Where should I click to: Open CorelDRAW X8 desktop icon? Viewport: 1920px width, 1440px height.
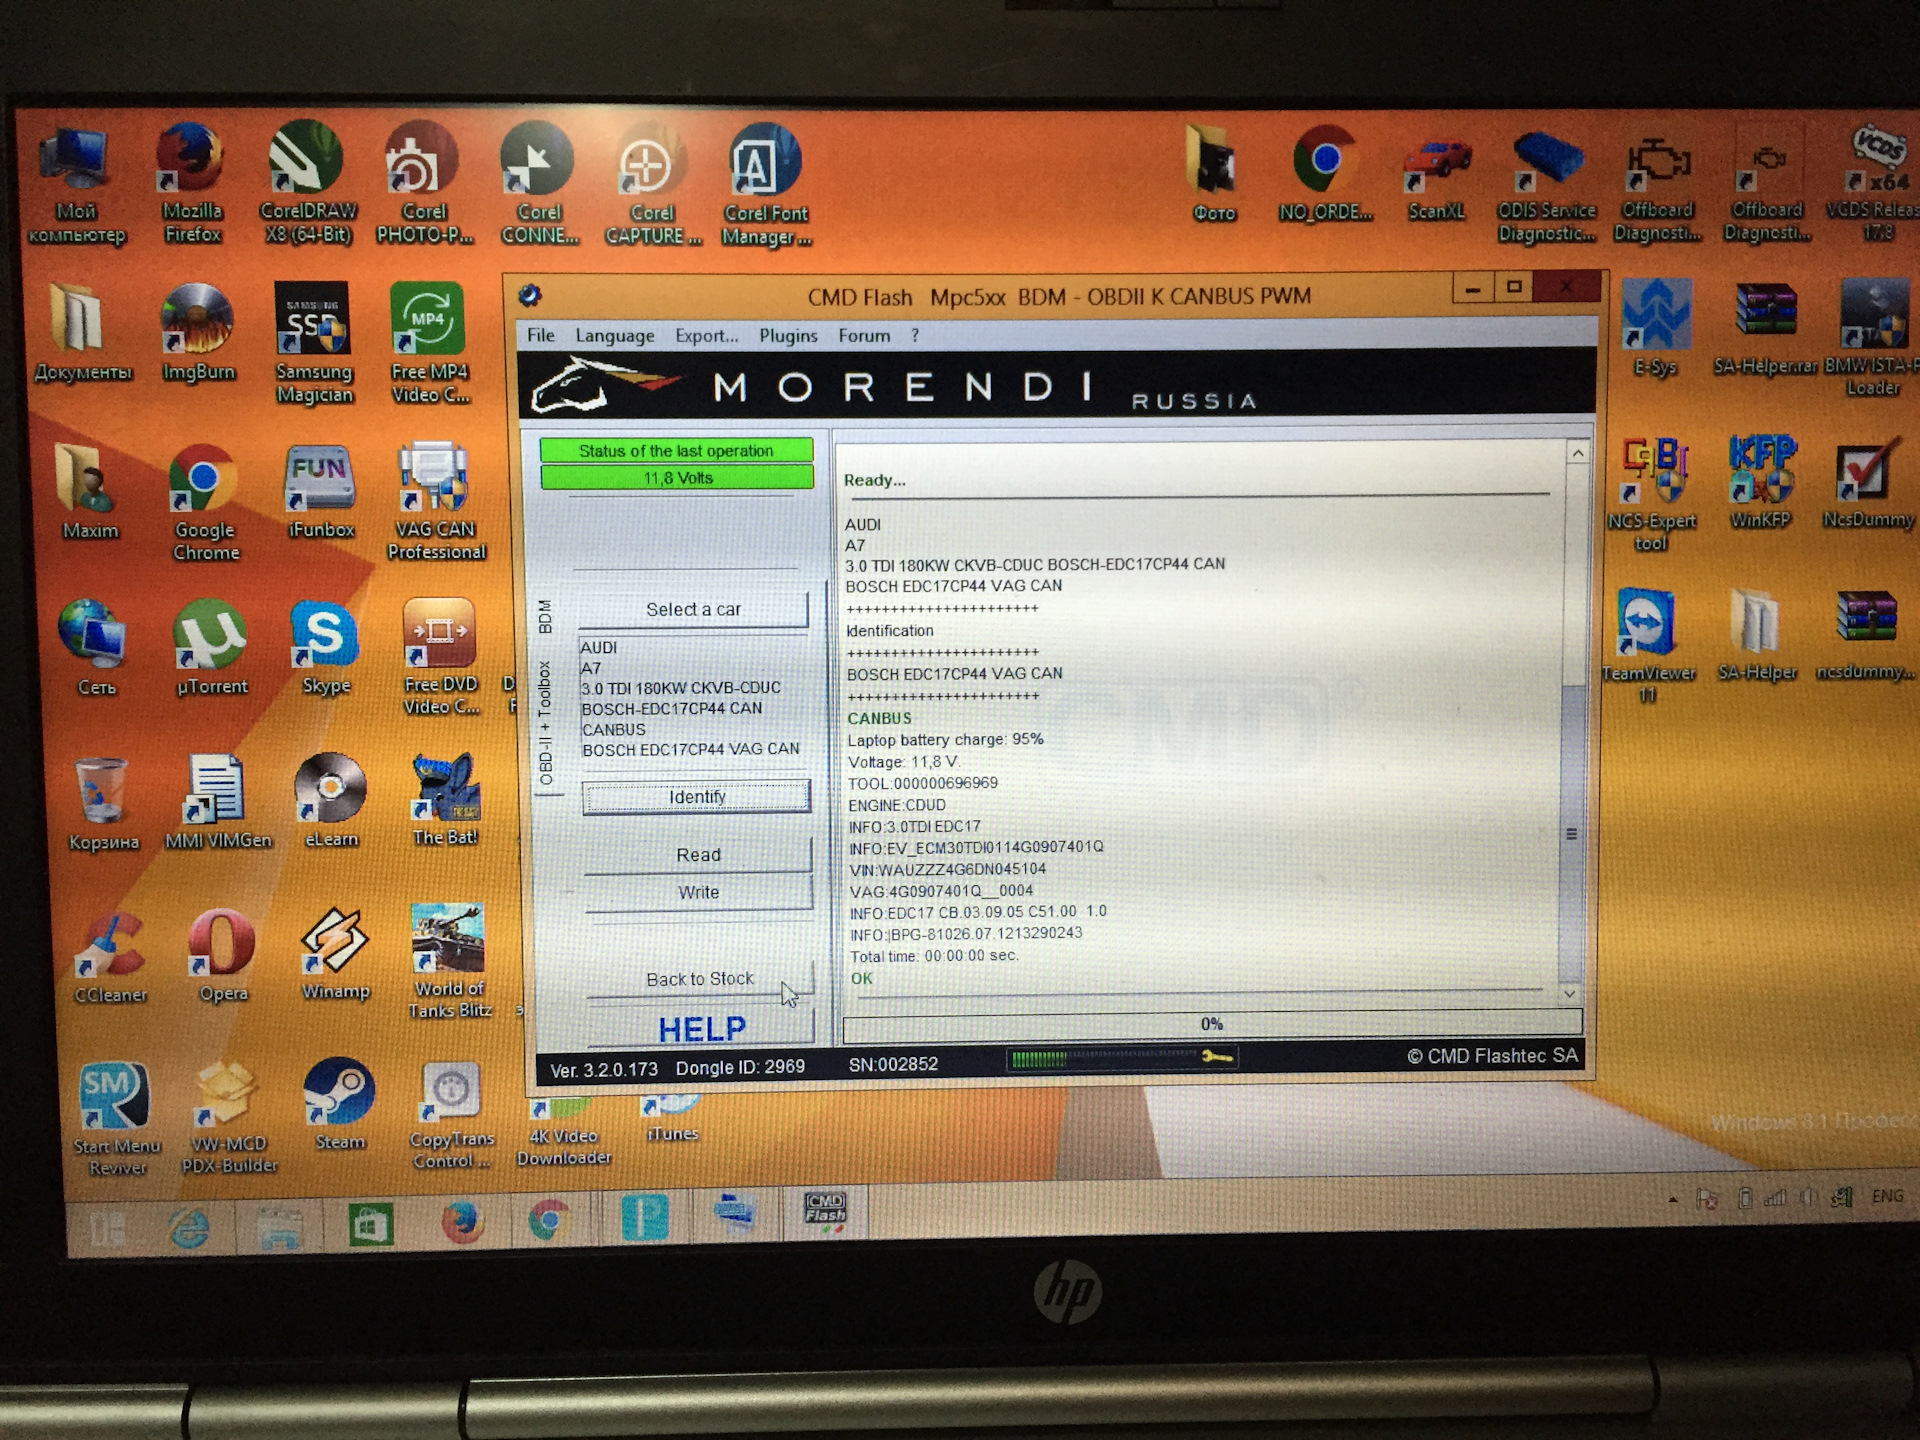[308, 183]
